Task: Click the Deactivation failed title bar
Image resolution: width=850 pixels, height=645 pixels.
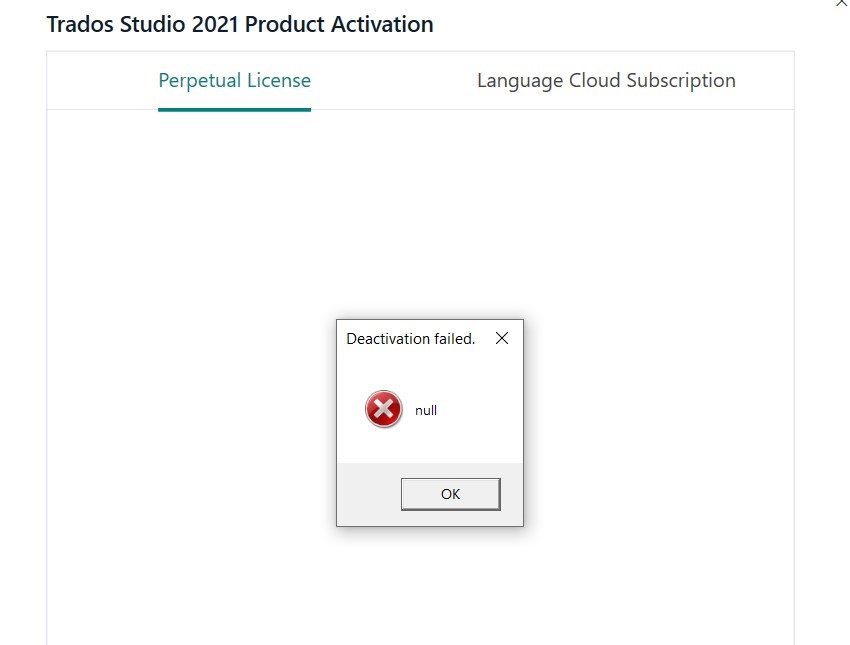Action: pyautogui.click(x=410, y=339)
